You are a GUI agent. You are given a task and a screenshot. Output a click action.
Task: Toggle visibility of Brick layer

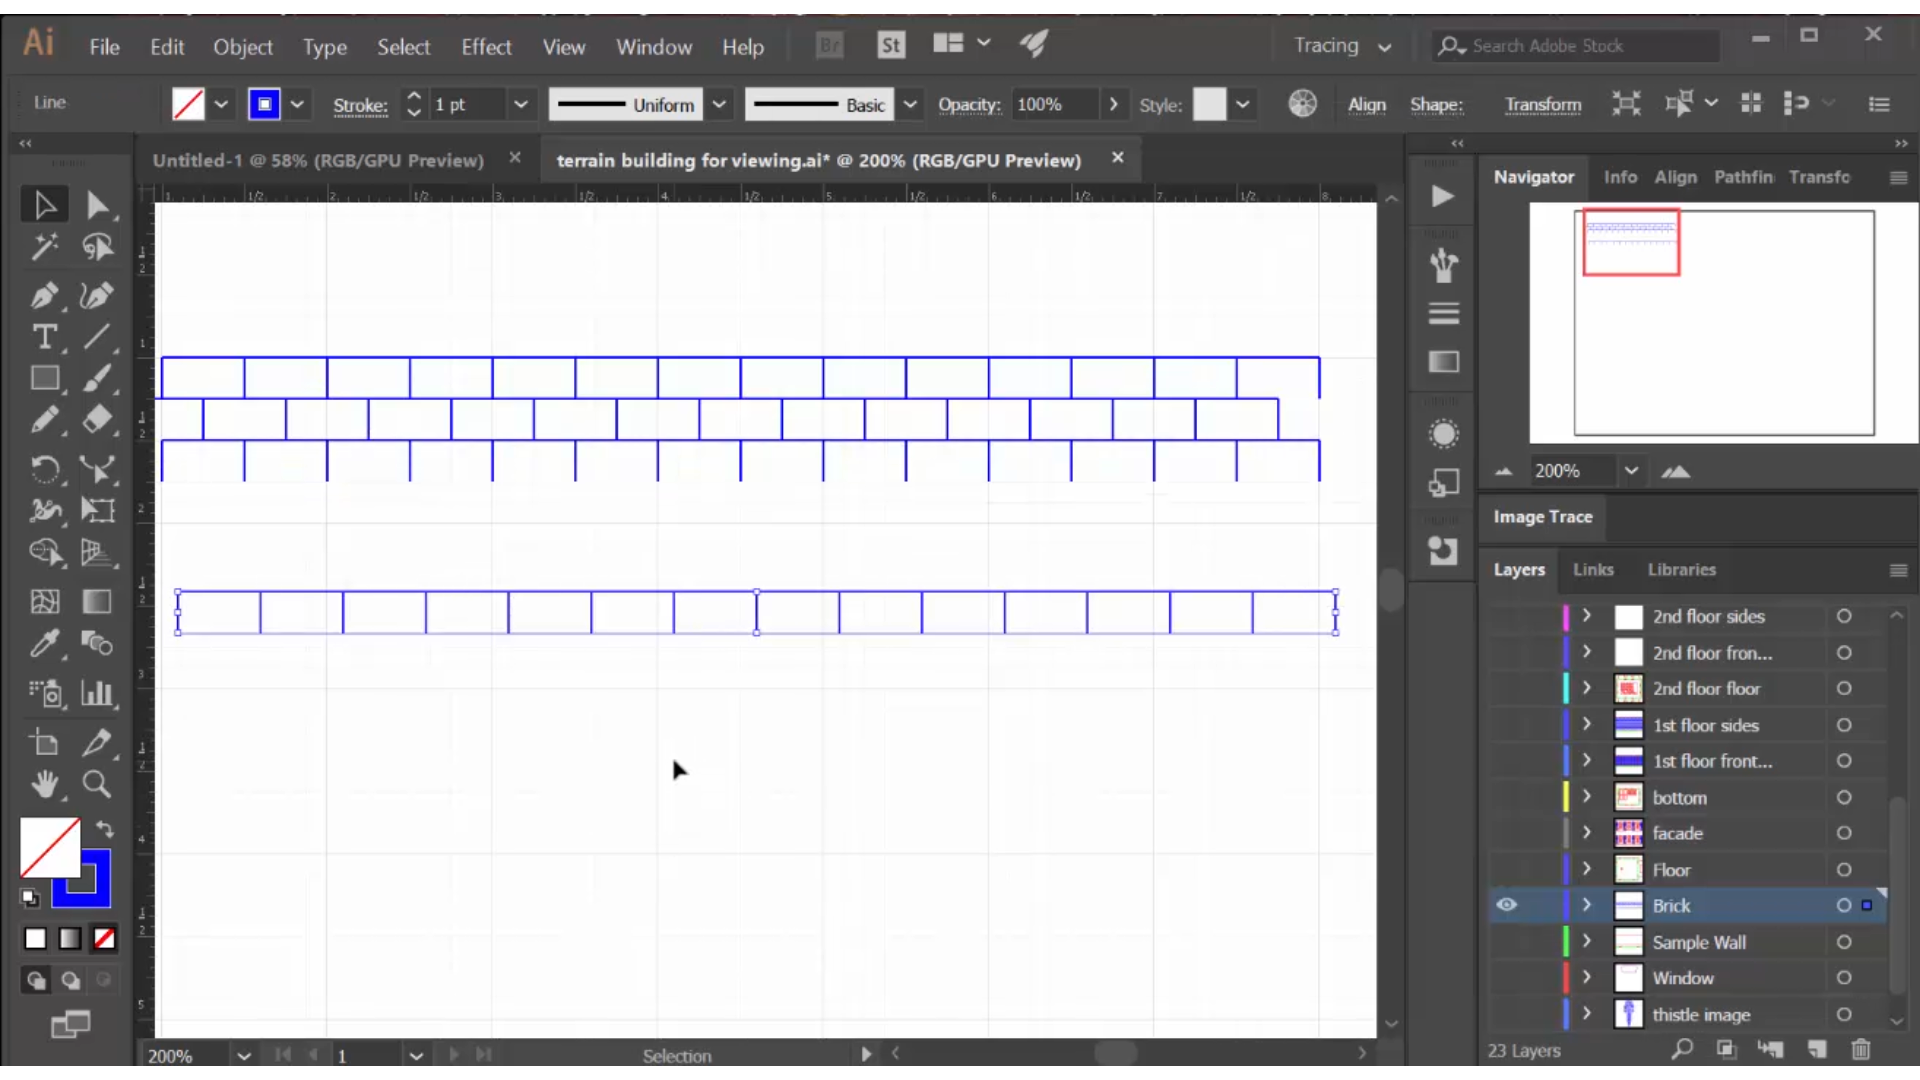(x=1507, y=906)
